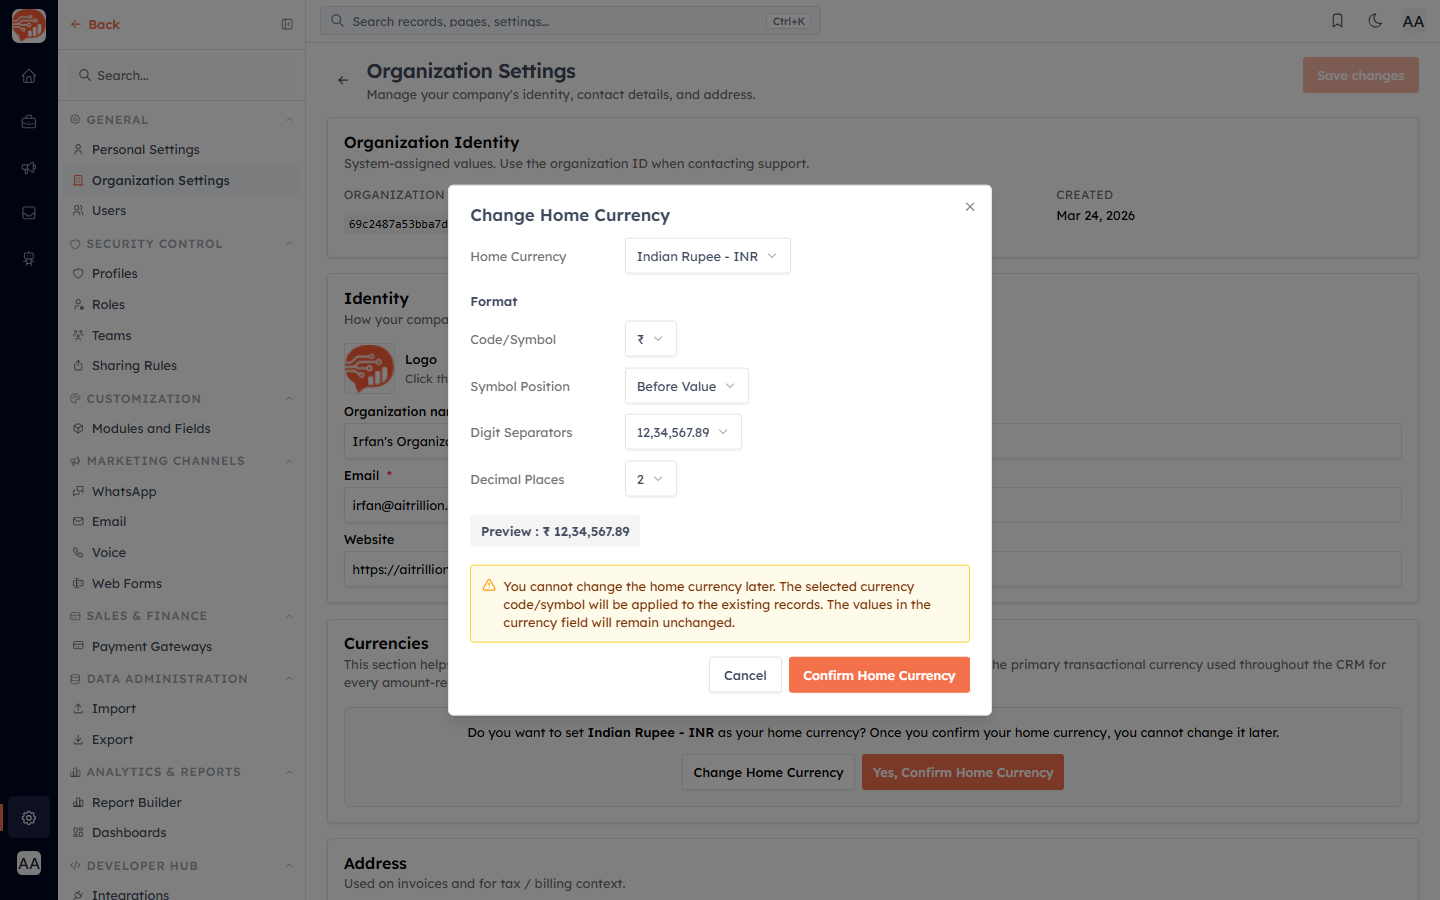Click the bookmark icon in the top bar
Viewport: 1440px width, 900px height.
1337,21
